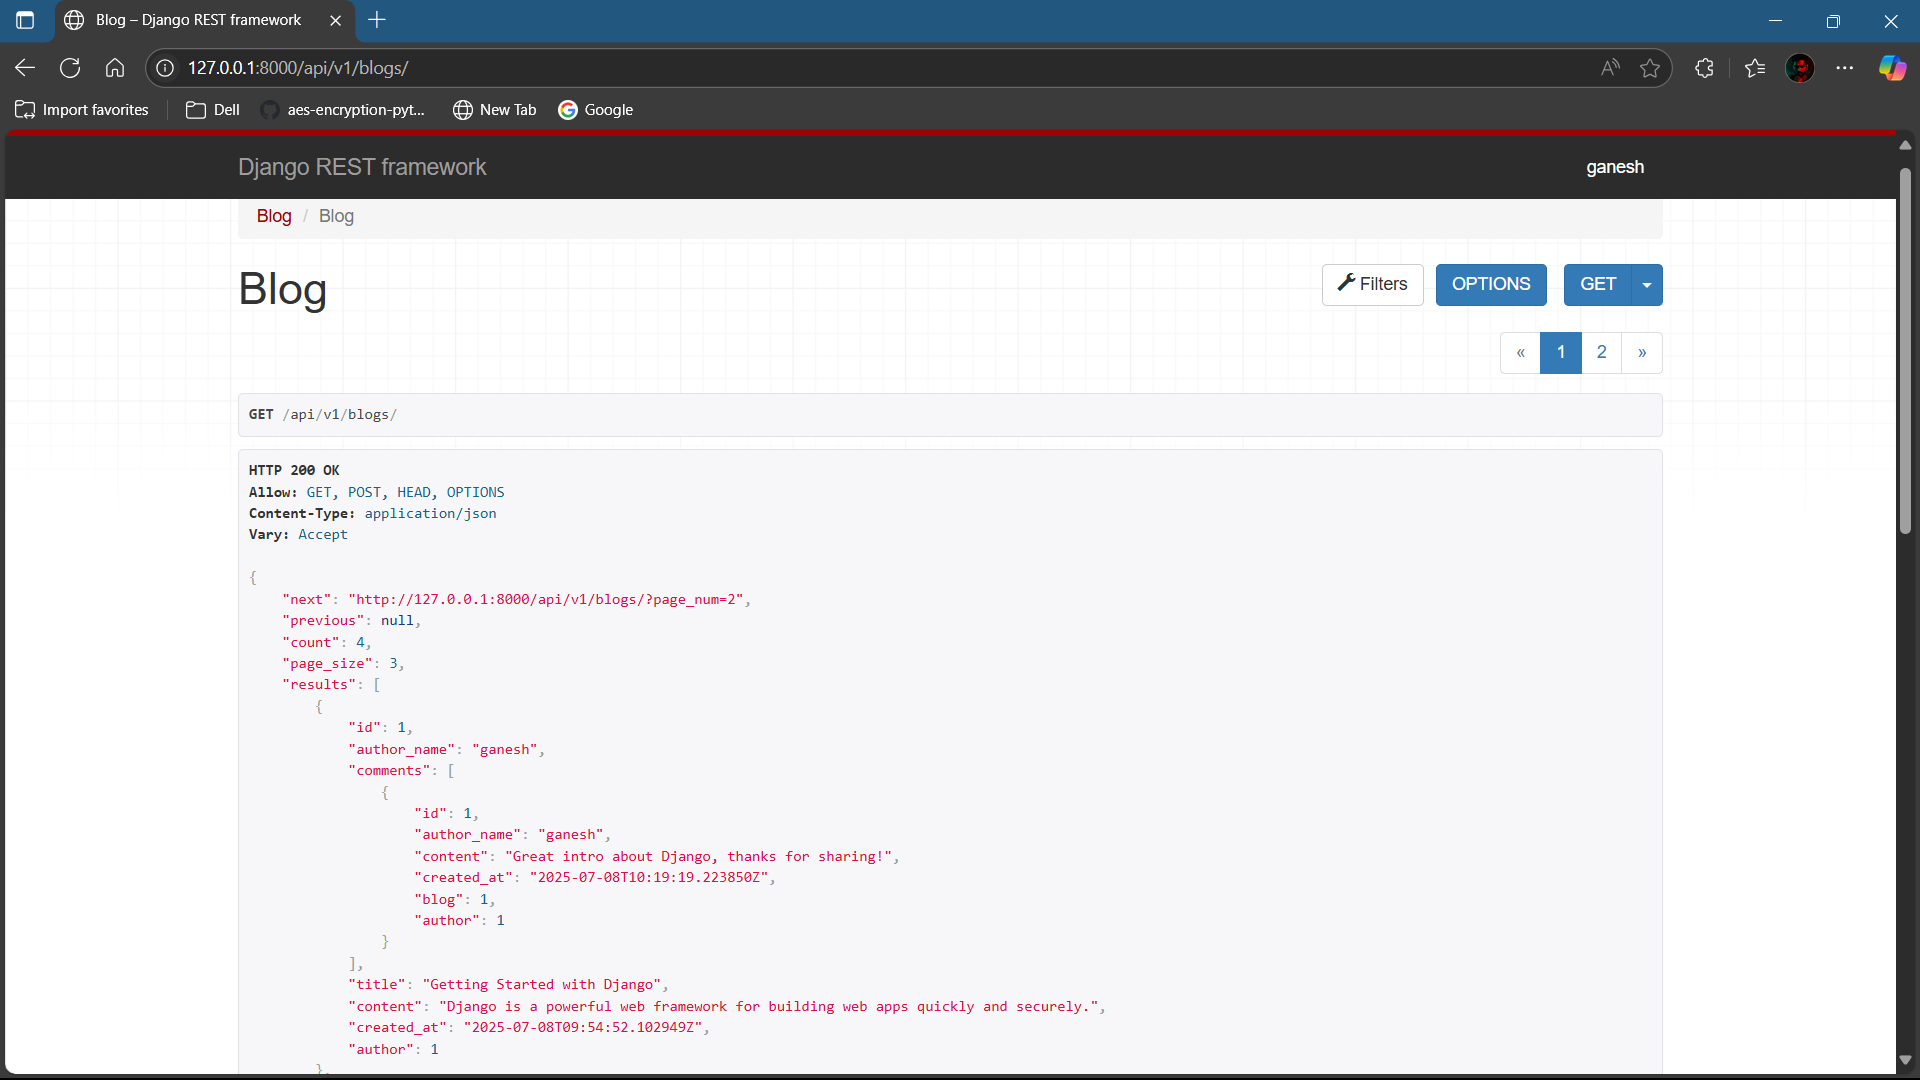Open the Favorites list icon
This screenshot has width=1920, height=1080.
1755,68
